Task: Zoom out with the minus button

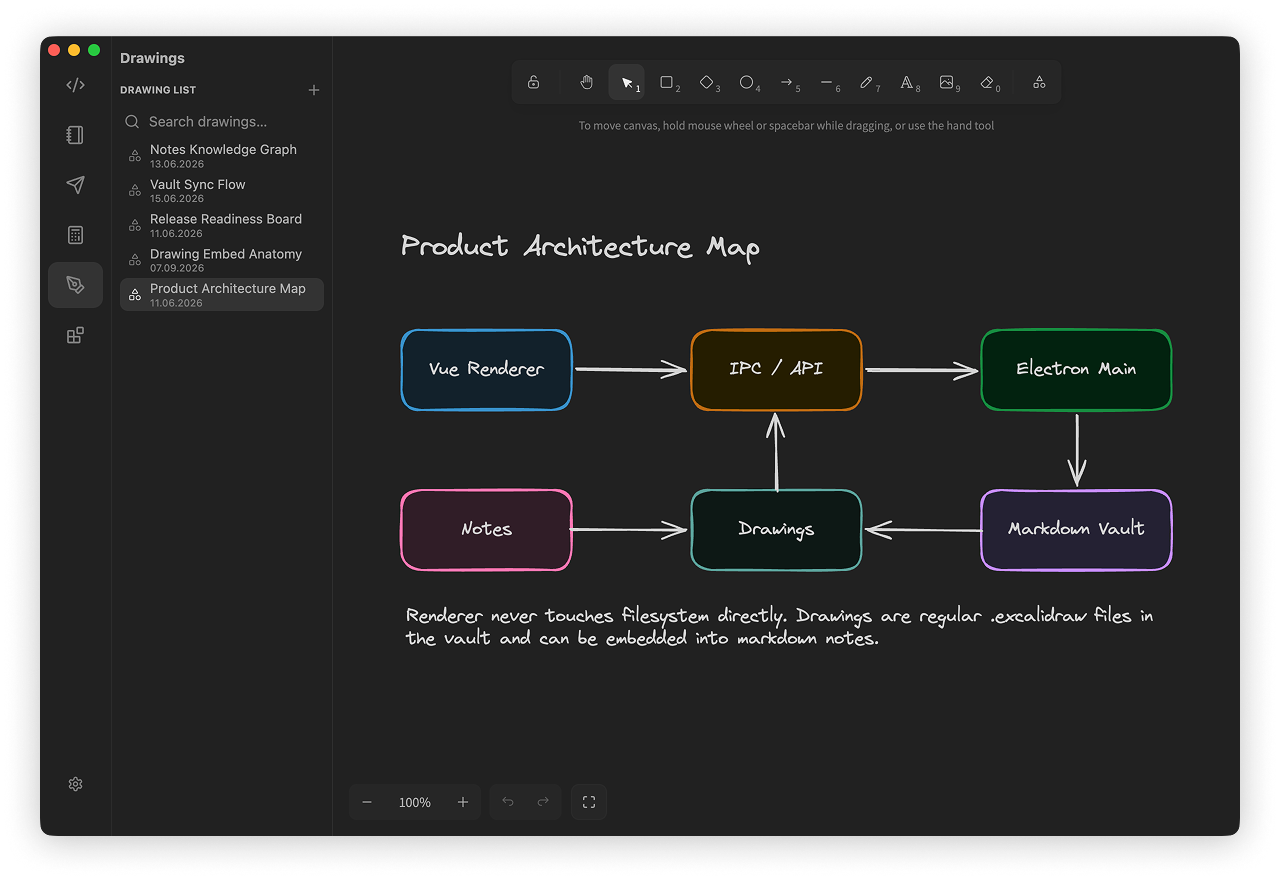Action: point(367,802)
